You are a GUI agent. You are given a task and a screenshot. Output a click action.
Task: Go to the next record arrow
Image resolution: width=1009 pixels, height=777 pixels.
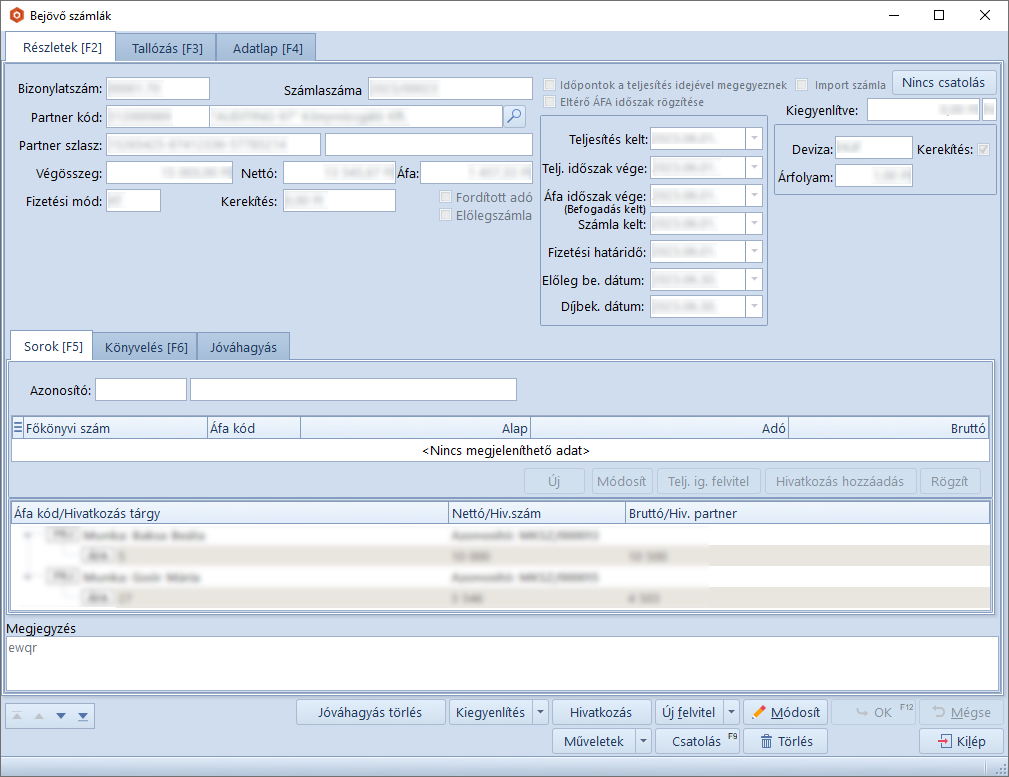coord(61,715)
